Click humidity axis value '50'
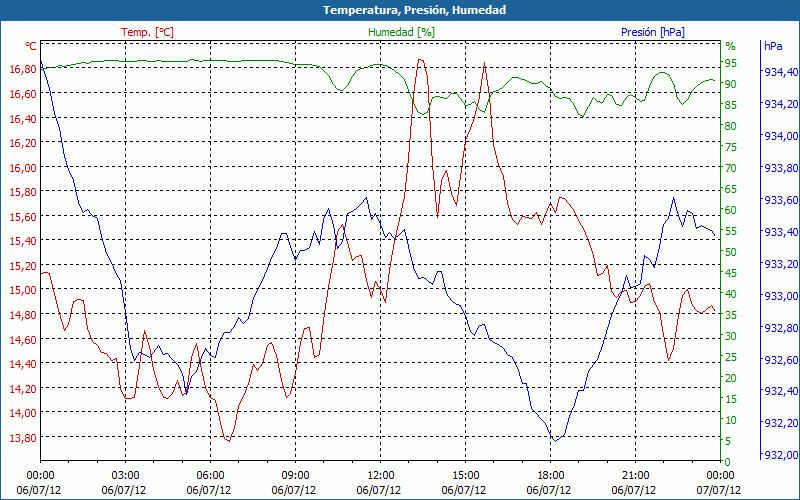800x500 pixels. 731,252
